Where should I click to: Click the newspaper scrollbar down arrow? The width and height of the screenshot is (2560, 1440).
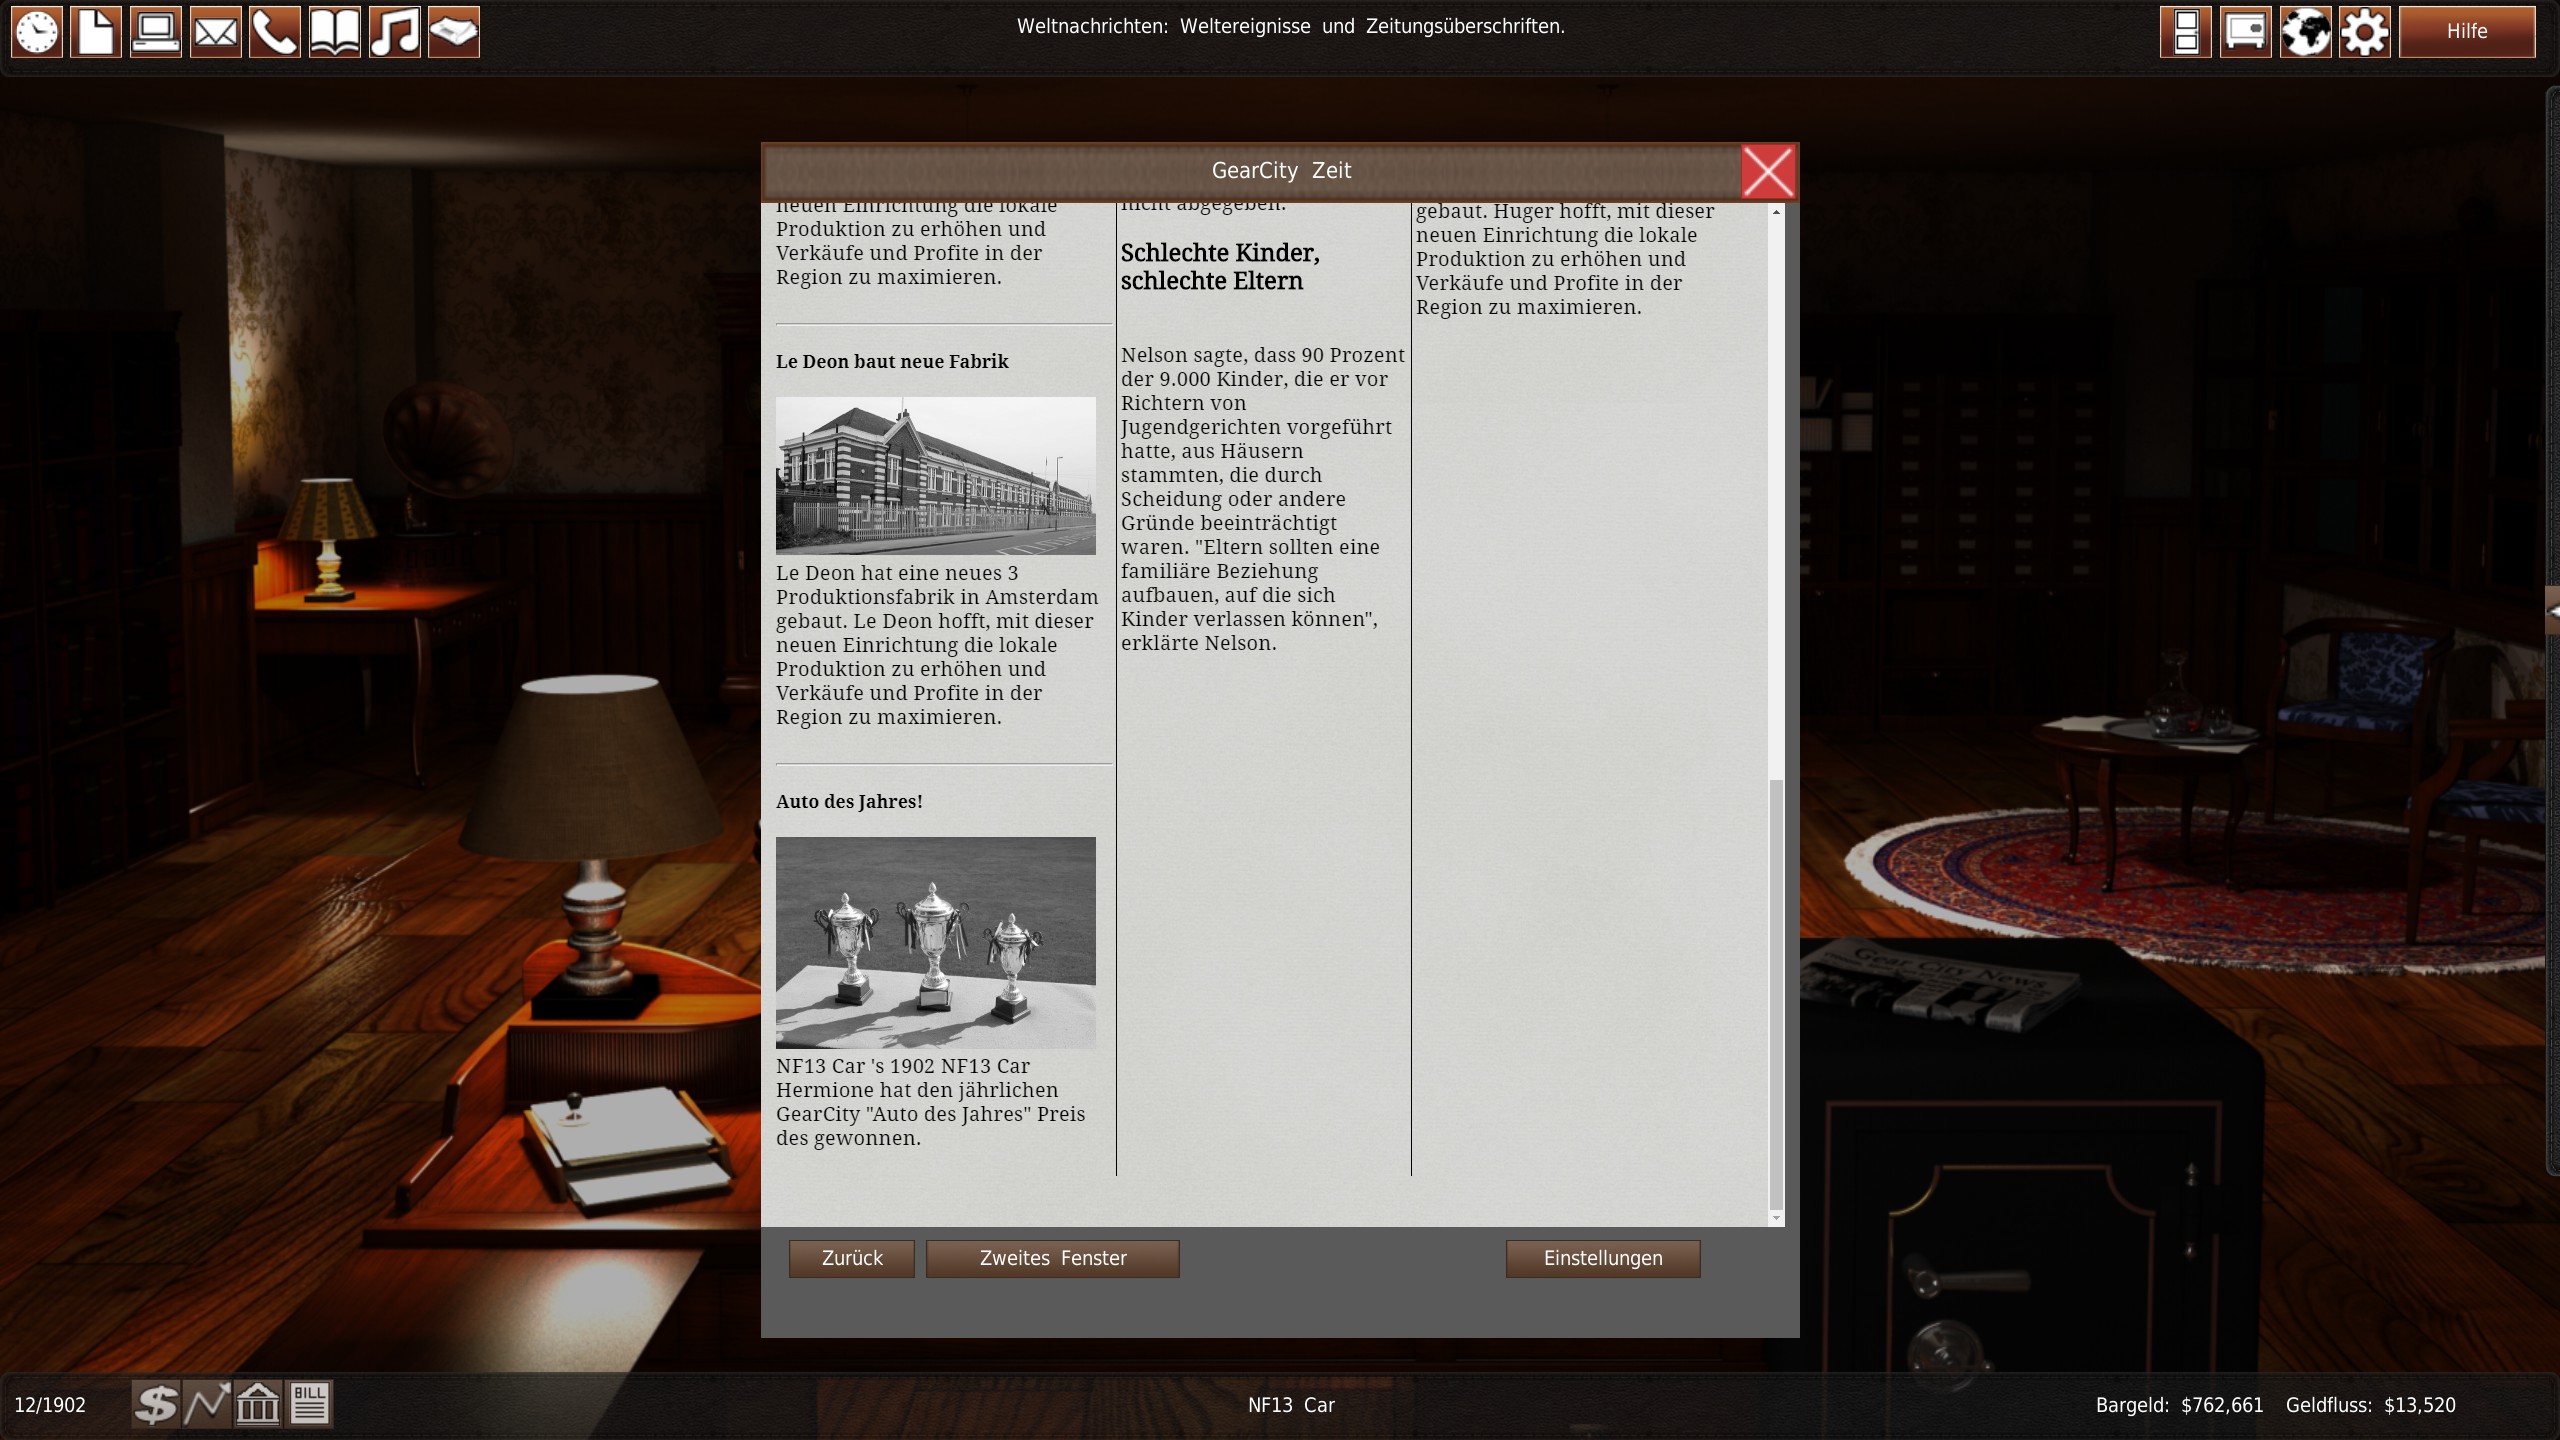tap(1776, 1217)
